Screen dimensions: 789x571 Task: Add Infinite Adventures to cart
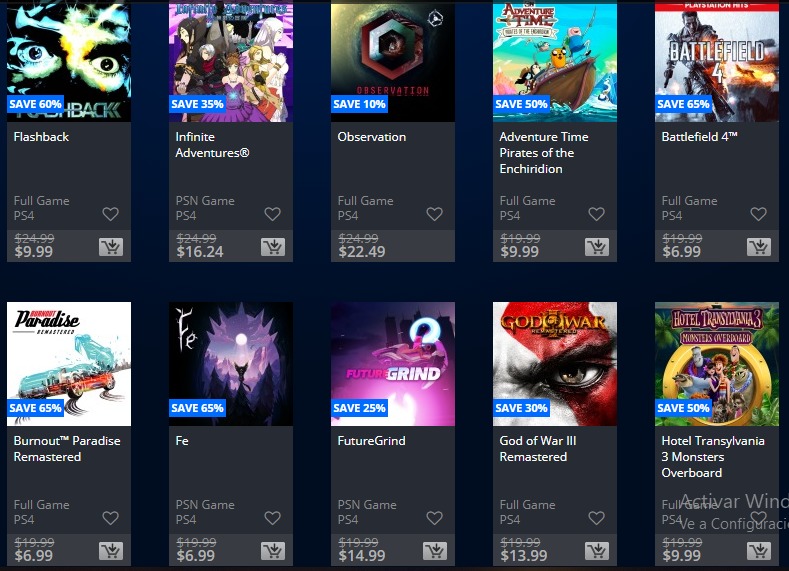(x=273, y=247)
